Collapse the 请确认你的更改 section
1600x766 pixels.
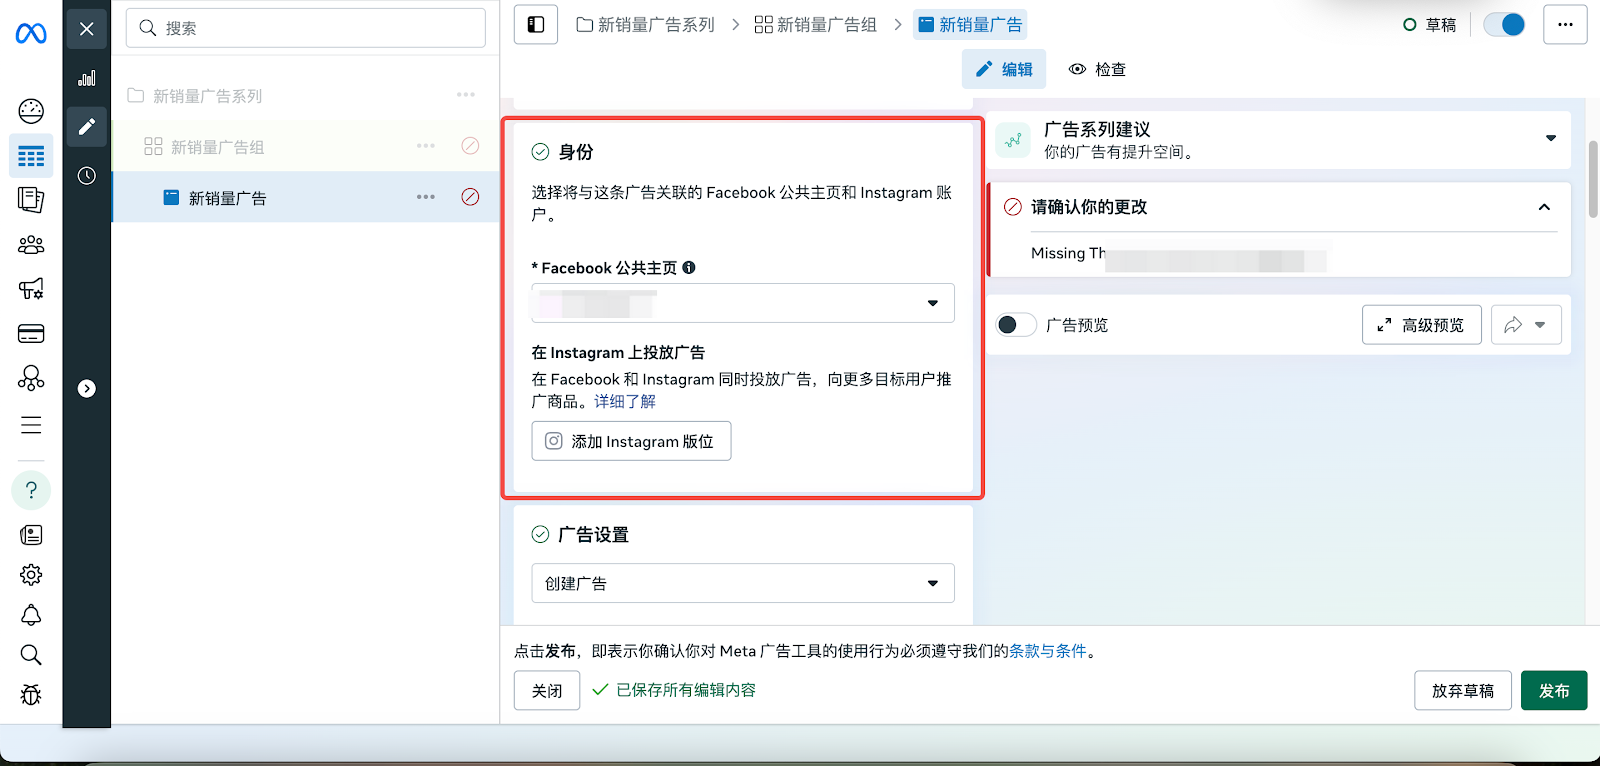(x=1544, y=207)
